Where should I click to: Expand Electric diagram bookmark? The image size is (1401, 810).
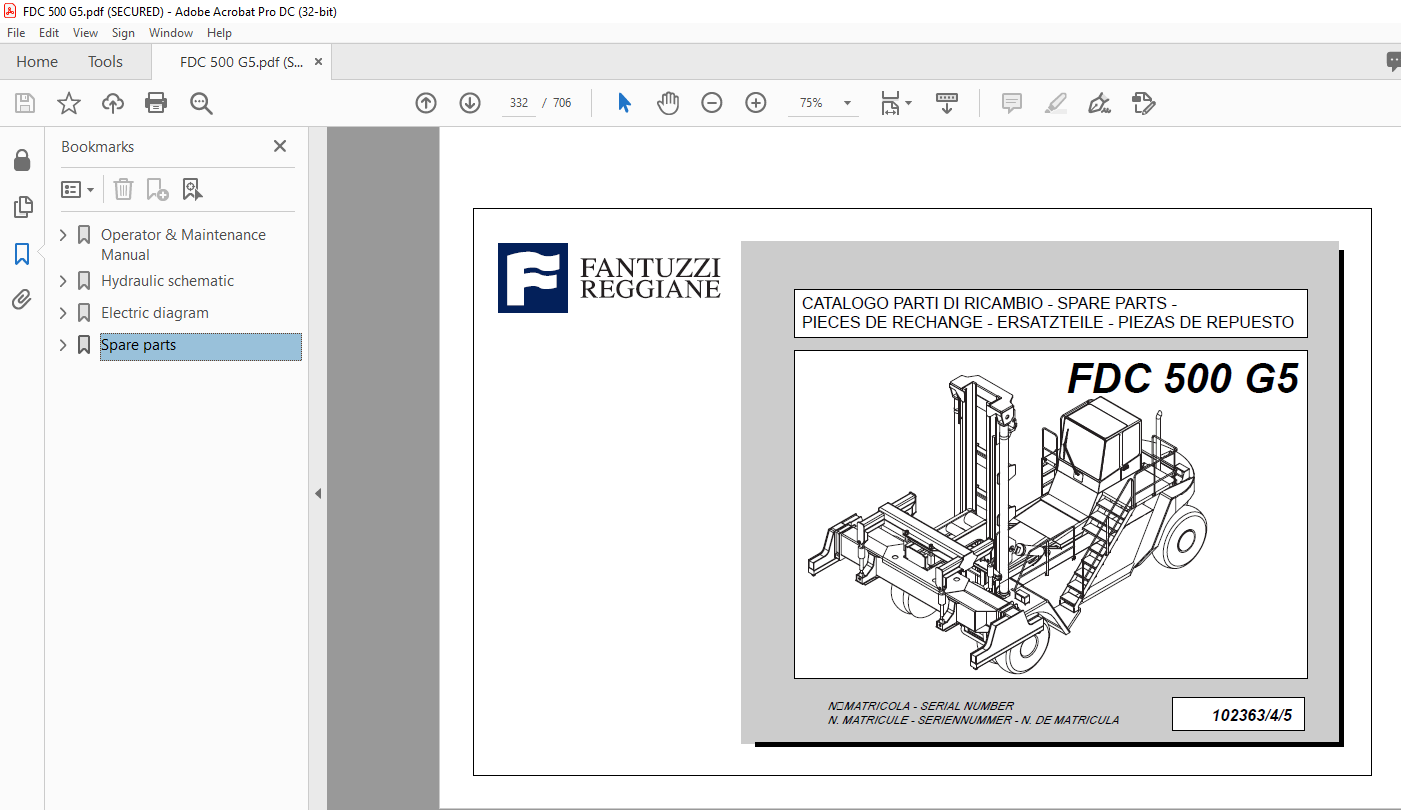tap(64, 313)
